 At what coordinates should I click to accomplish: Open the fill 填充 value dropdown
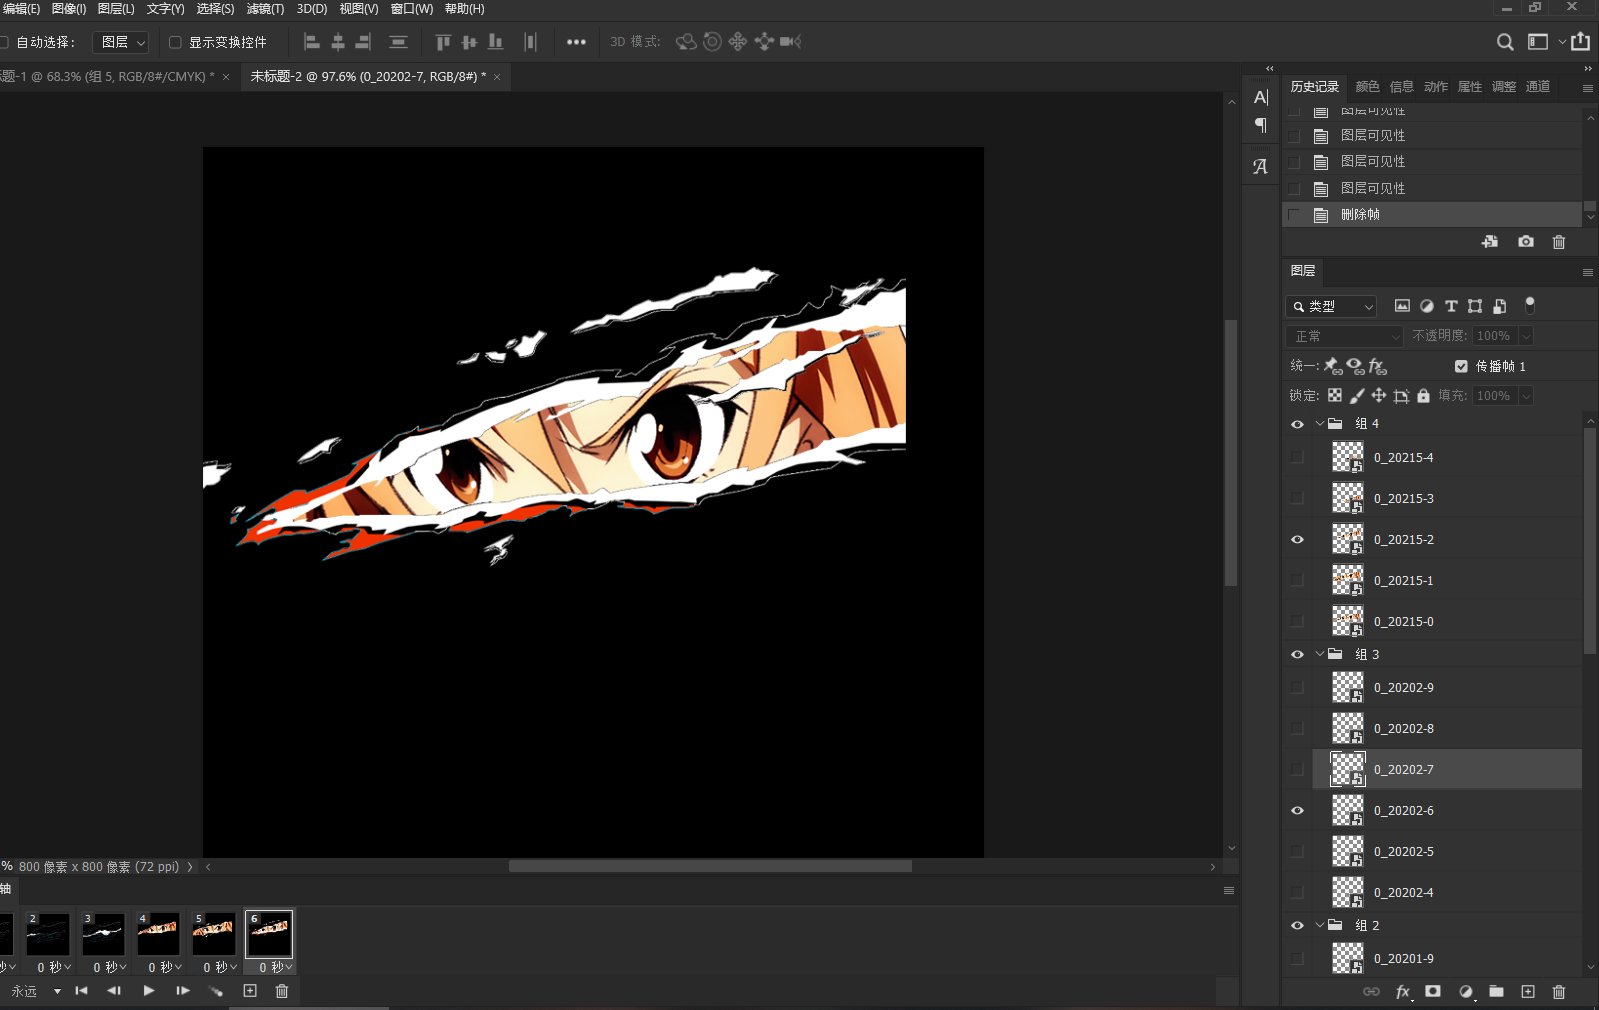coord(1526,396)
